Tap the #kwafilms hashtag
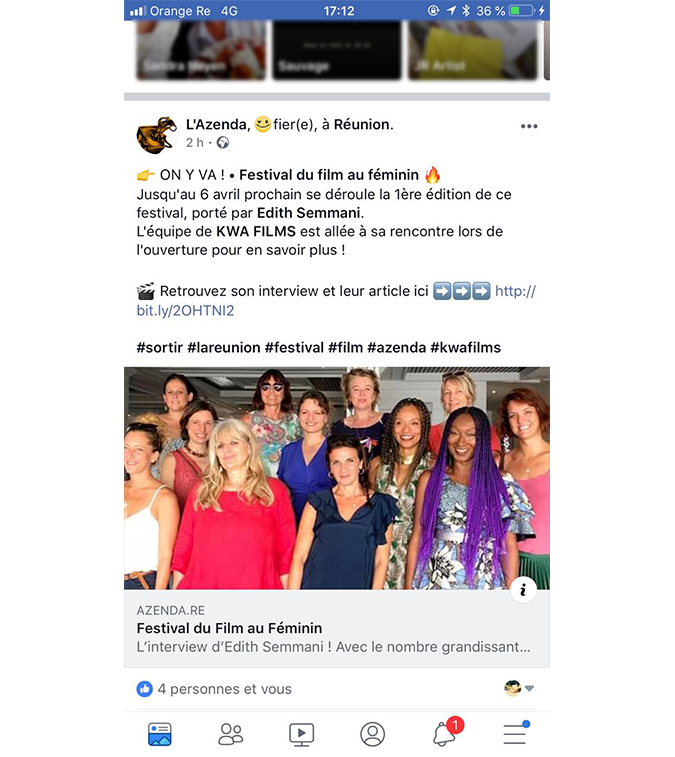The image size is (675, 757). click(465, 348)
